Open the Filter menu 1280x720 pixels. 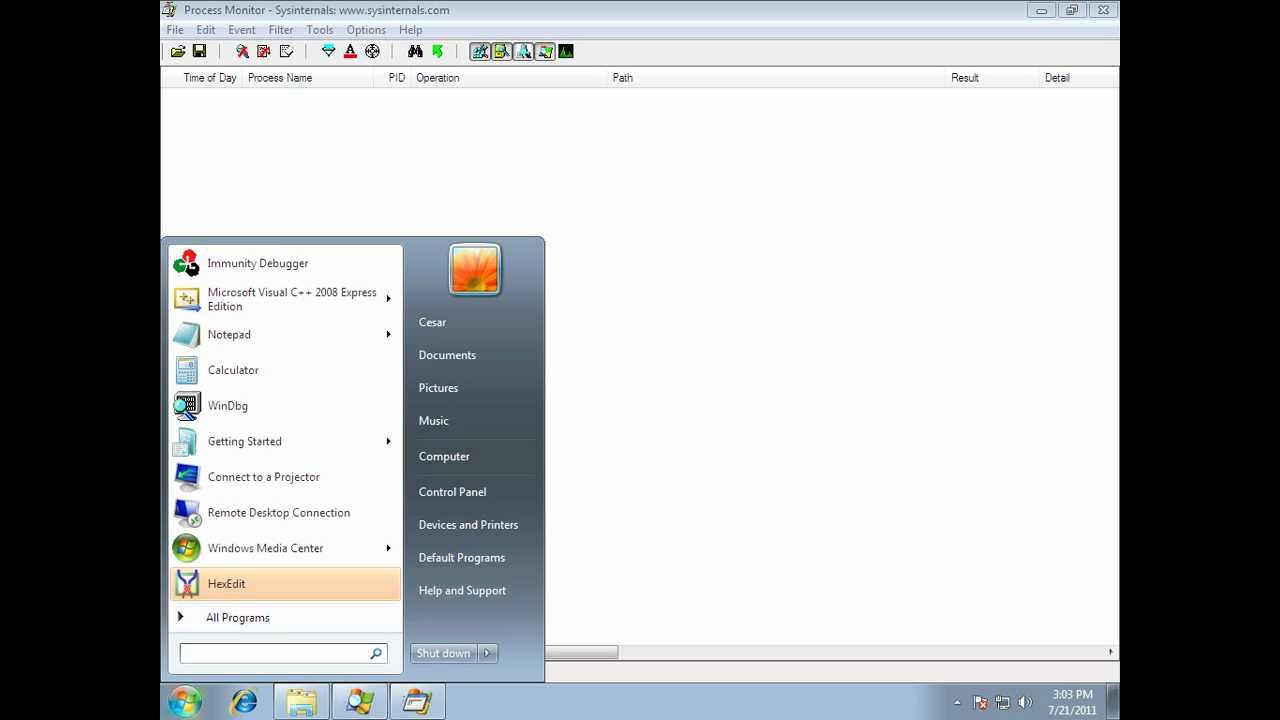(x=281, y=30)
